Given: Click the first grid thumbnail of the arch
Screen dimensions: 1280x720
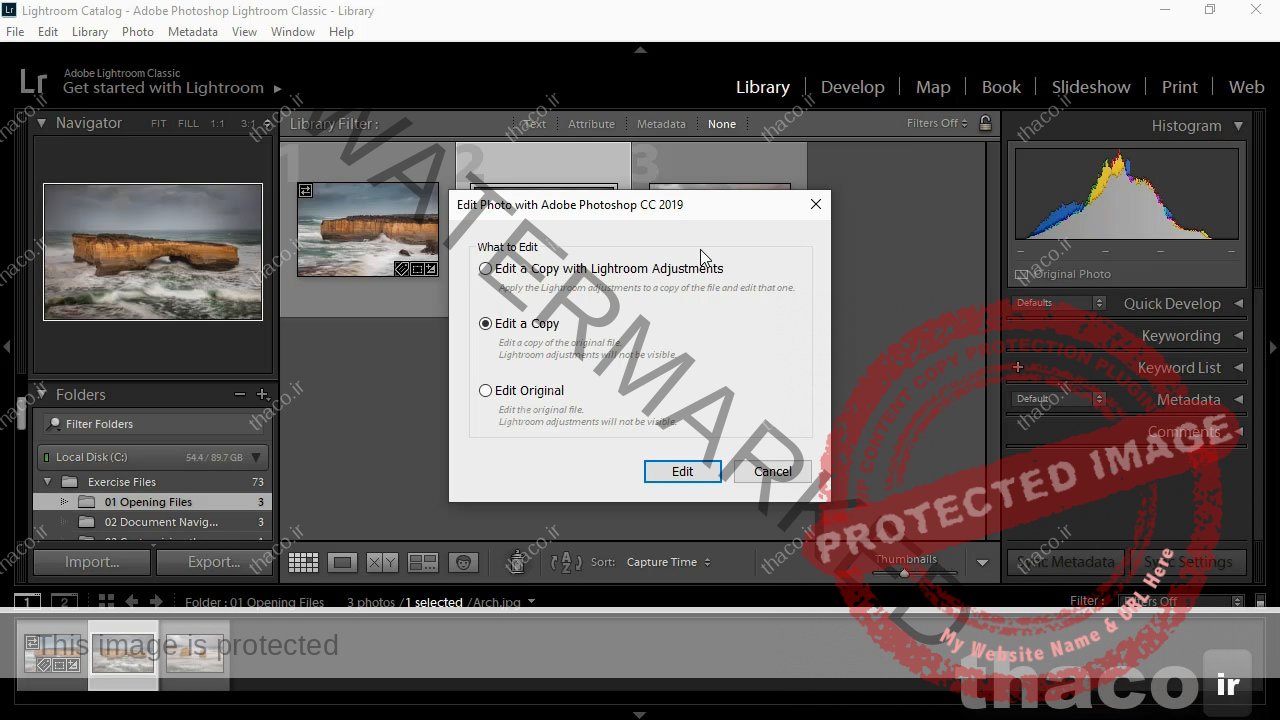Looking at the screenshot, I should pyautogui.click(x=368, y=228).
